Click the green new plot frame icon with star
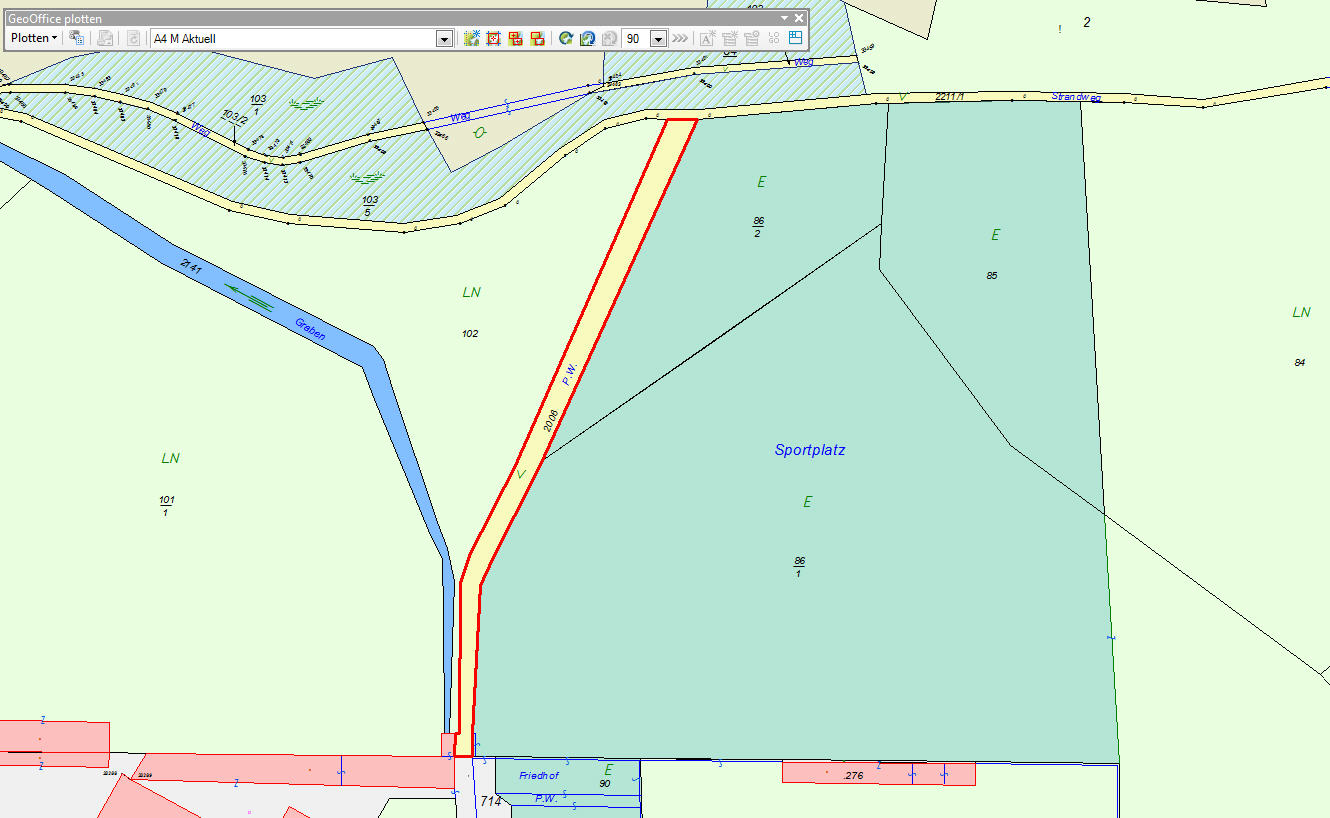This screenshot has width=1330, height=818. tap(472, 38)
